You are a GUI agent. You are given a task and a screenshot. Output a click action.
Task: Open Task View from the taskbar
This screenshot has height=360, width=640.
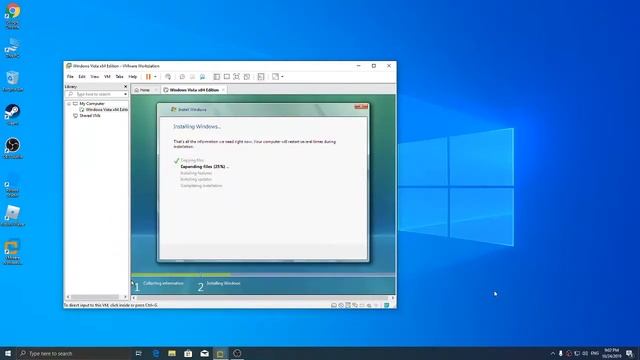[139, 353]
